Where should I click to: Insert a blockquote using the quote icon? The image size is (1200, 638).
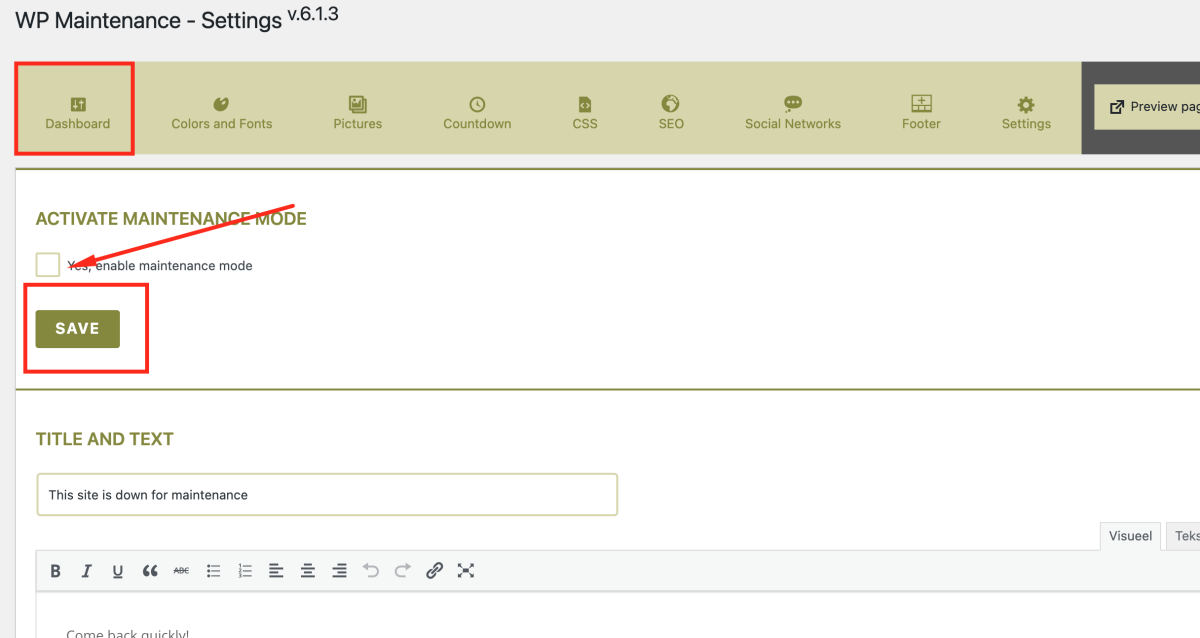[x=150, y=571]
